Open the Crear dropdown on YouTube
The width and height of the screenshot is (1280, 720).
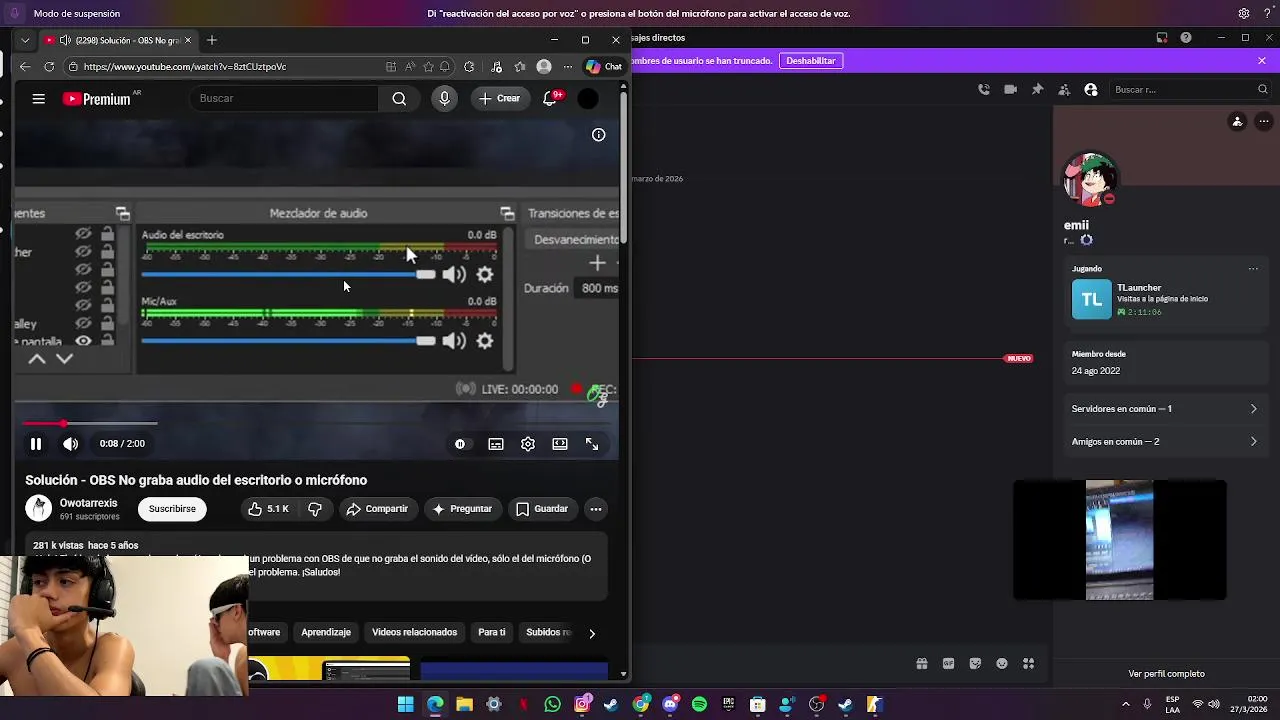pos(499,98)
